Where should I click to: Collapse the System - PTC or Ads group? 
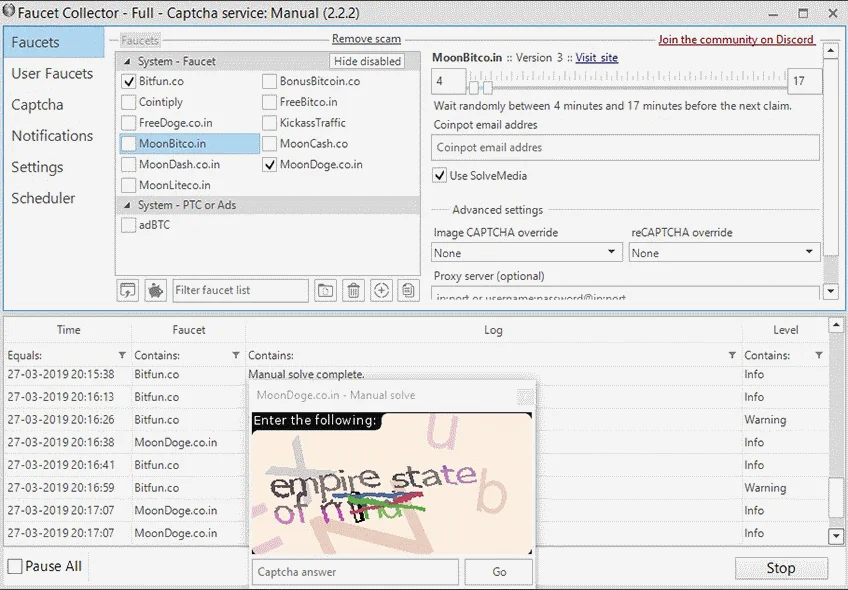(x=128, y=205)
